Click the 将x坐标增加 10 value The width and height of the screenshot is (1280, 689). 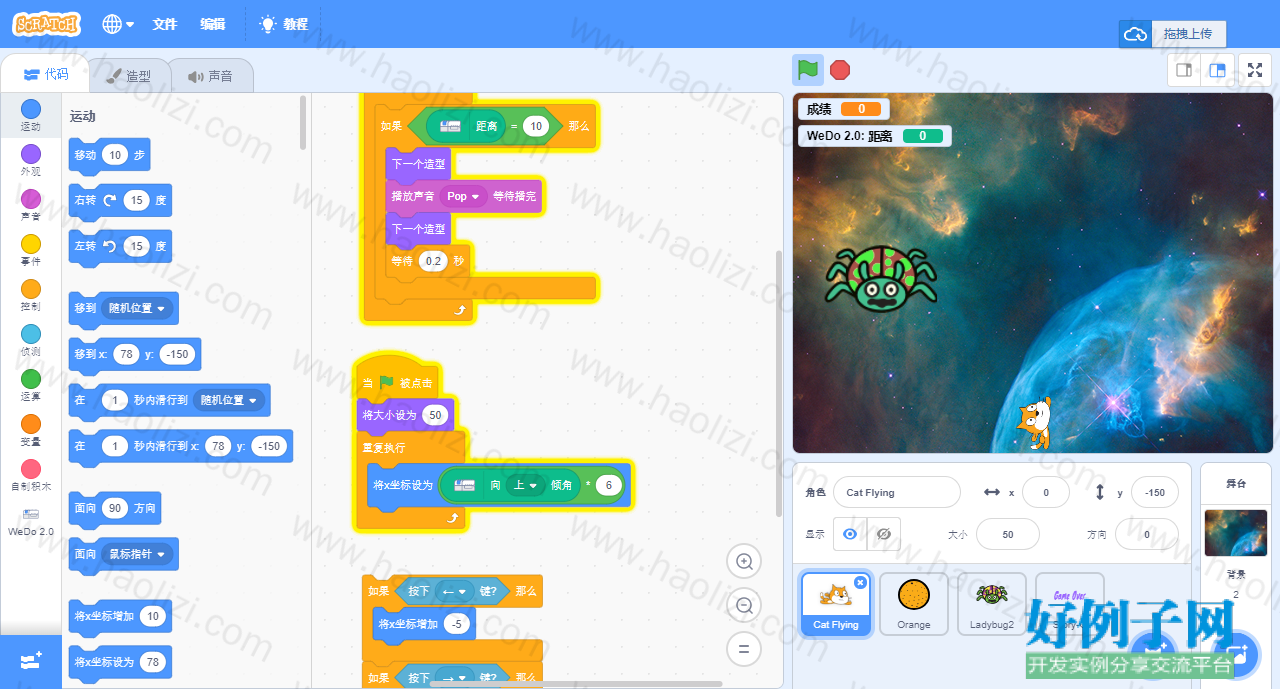[154, 616]
